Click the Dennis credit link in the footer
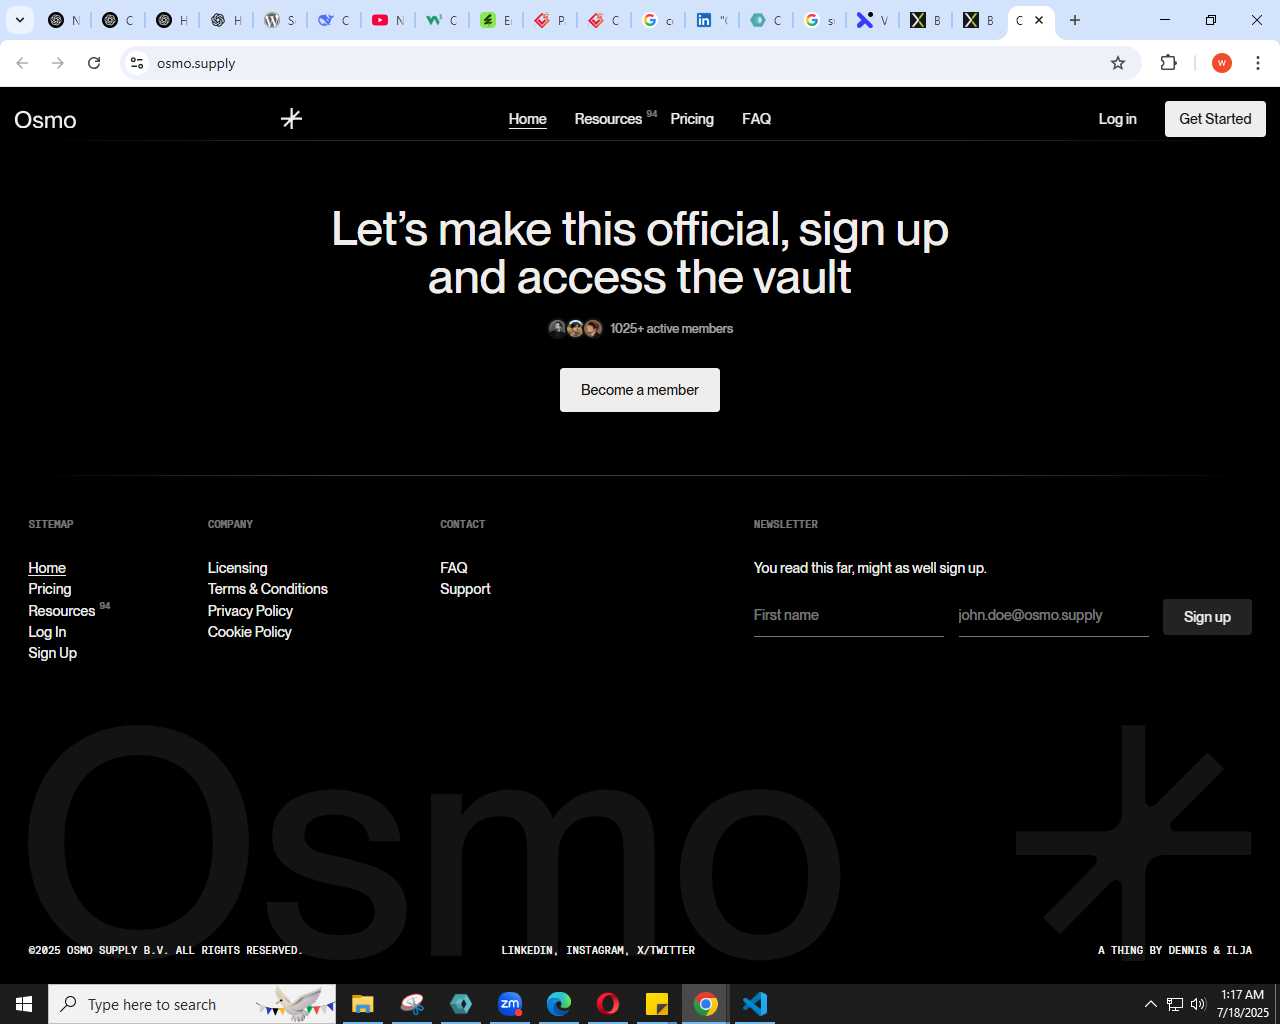Image resolution: width=1280 pixels, height=1024 pixels. pos(1188,950)
